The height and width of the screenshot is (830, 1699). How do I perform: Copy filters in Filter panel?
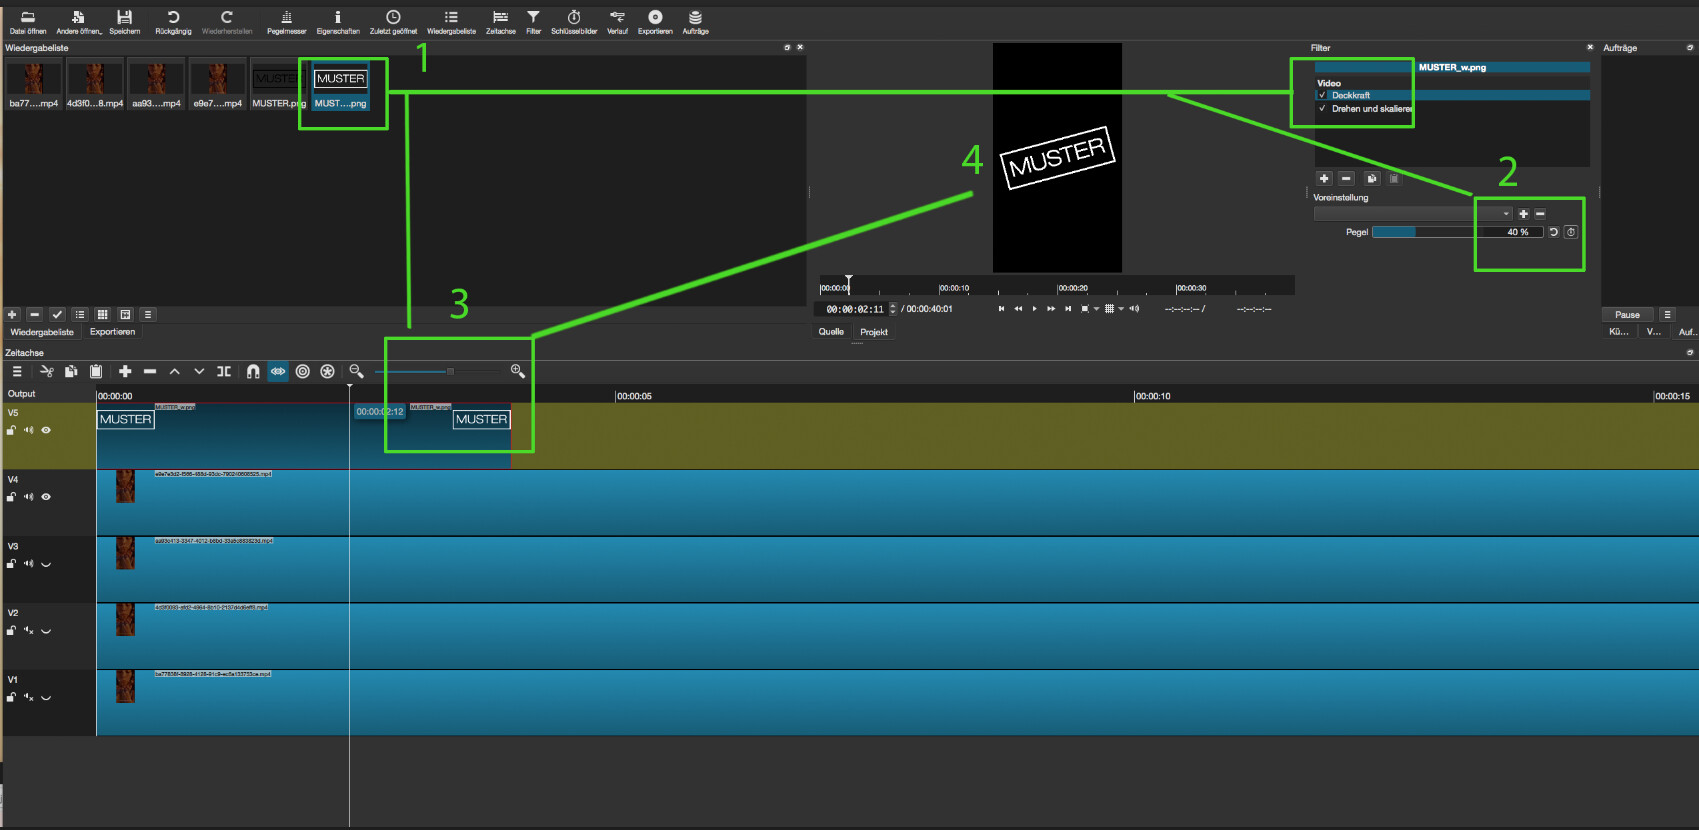pyautogui.click(x=1372, y=178)
